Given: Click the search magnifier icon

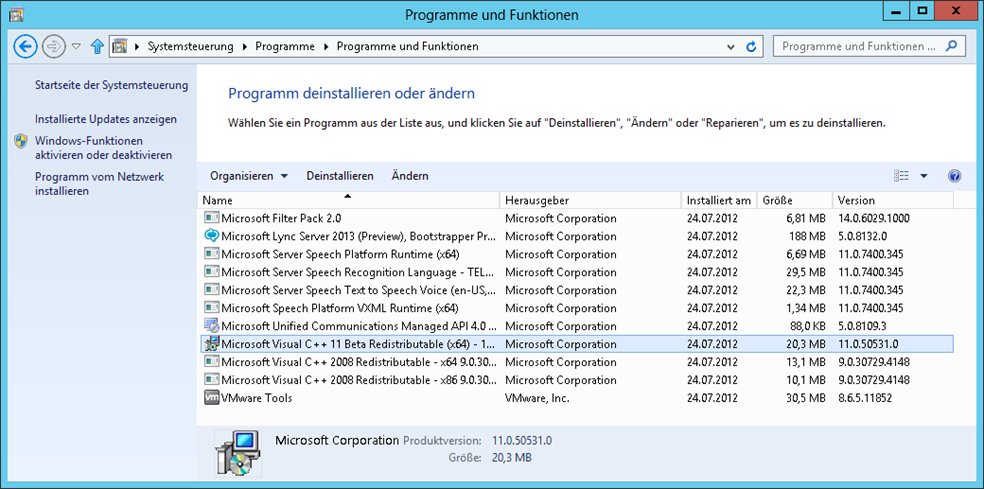Looking at the screenshot, I should pyautogui.click(x=953, y=46).
